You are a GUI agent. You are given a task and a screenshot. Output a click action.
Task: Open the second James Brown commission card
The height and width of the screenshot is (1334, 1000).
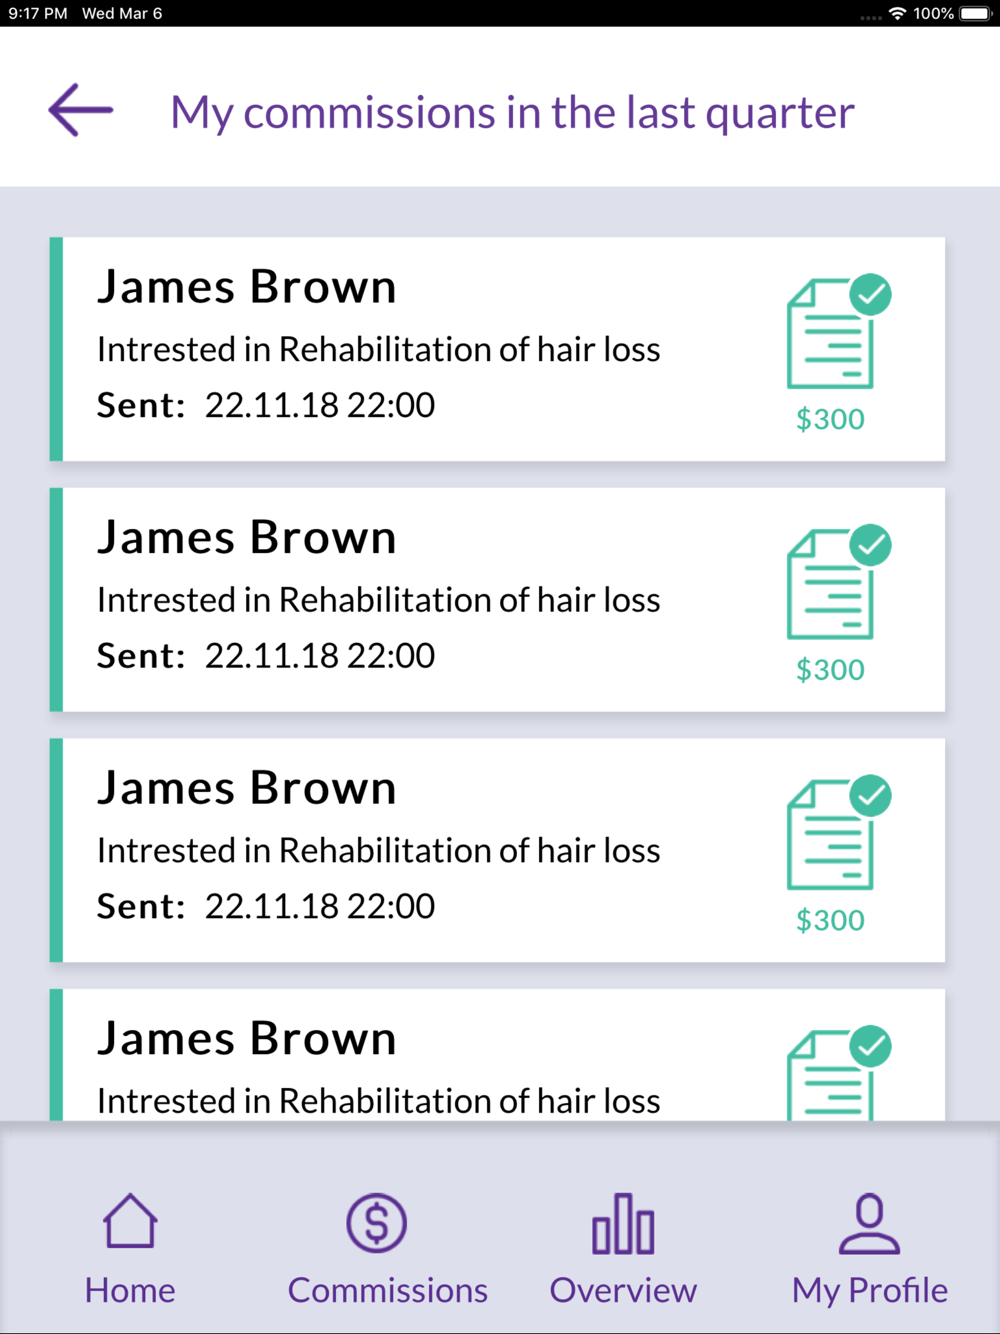tap(497, 600)
